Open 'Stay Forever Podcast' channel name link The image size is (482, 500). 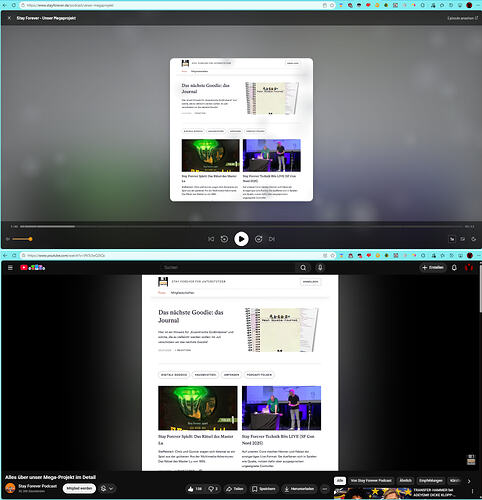[37, 486]
